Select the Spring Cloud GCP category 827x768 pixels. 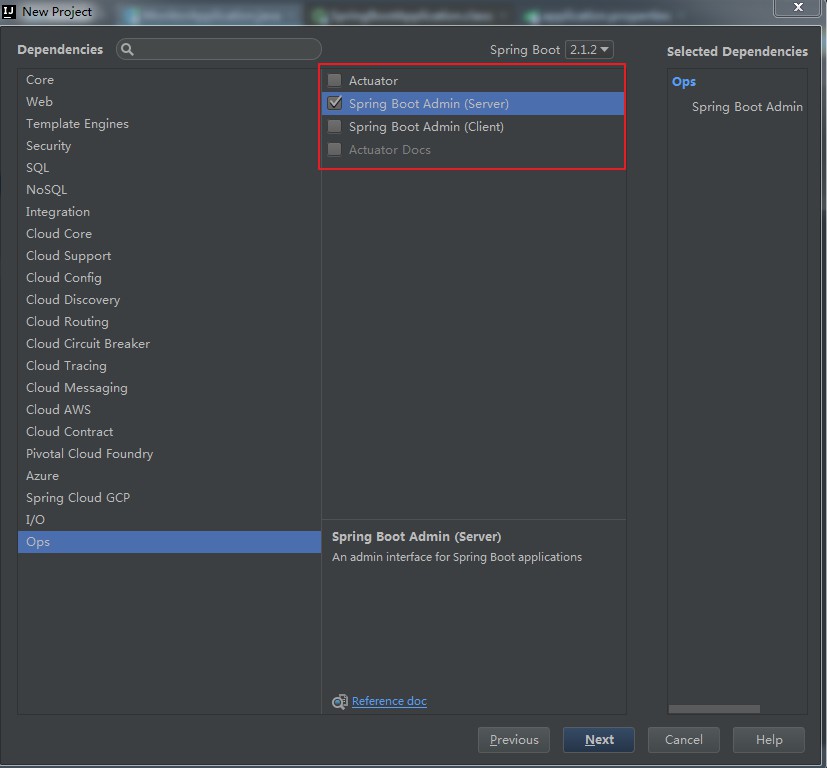pyautogui.click(x=169, y=497)
